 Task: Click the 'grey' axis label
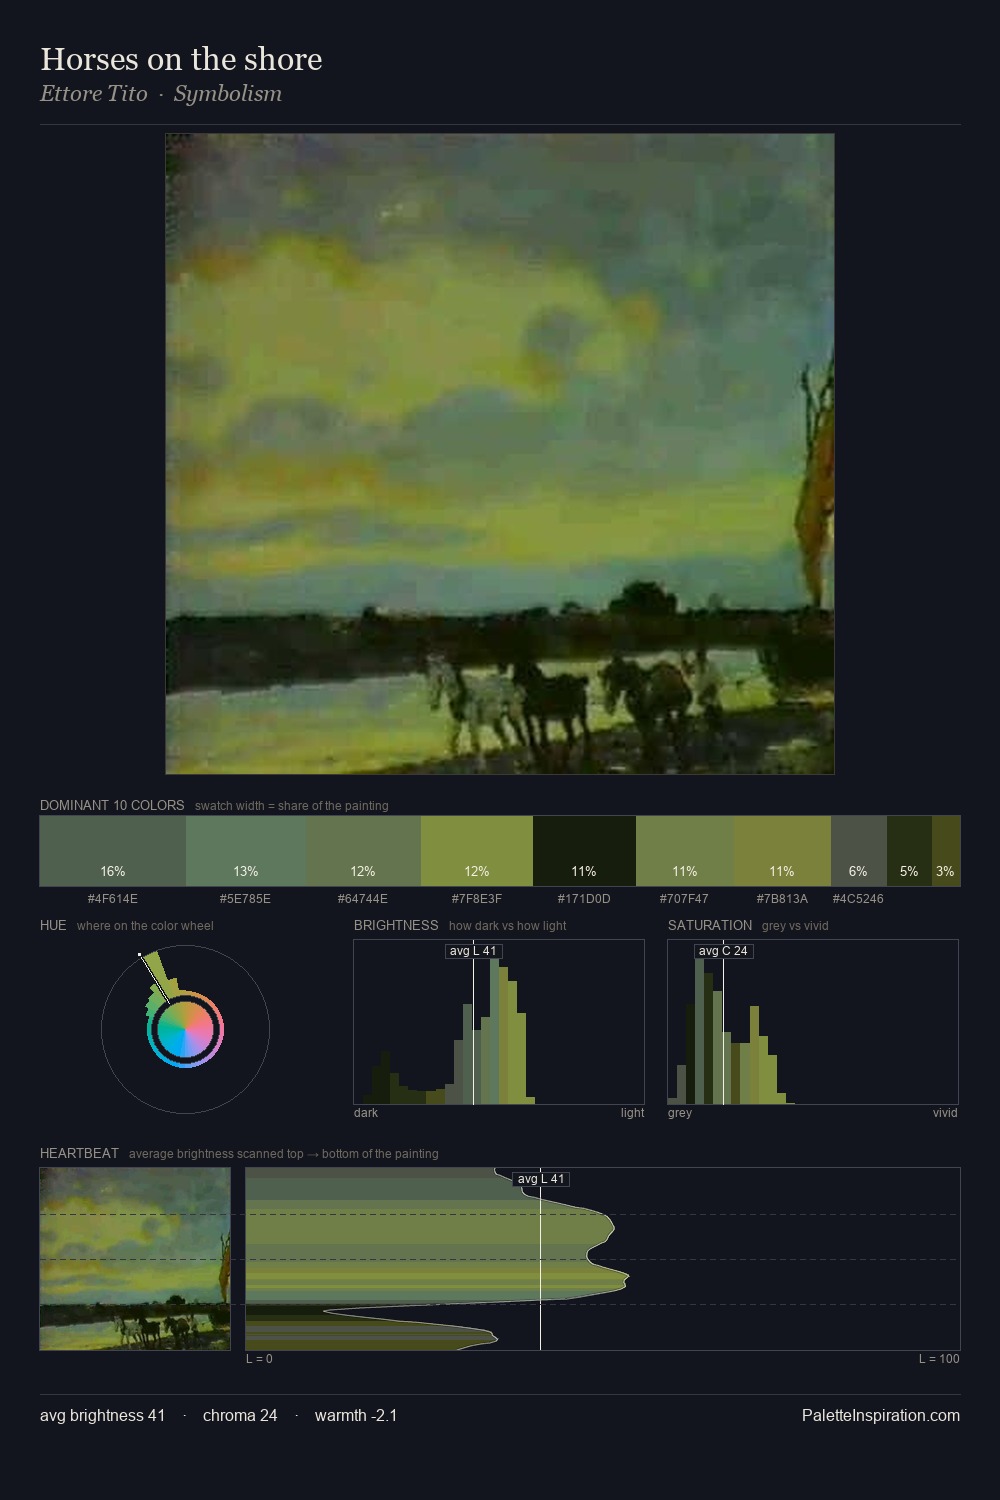680,1112
